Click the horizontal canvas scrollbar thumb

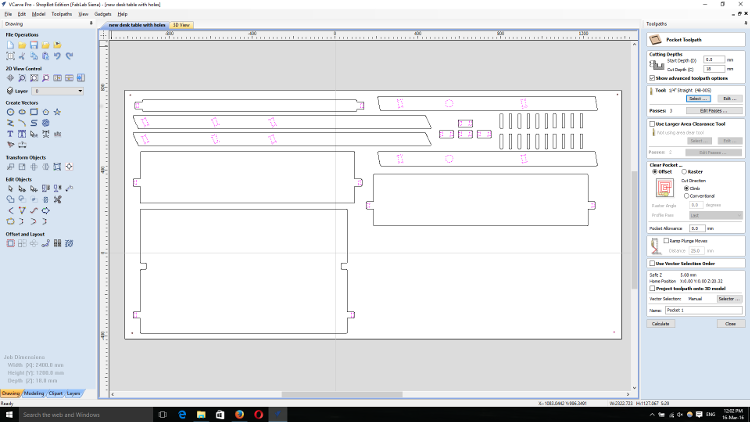pos(342,394)
